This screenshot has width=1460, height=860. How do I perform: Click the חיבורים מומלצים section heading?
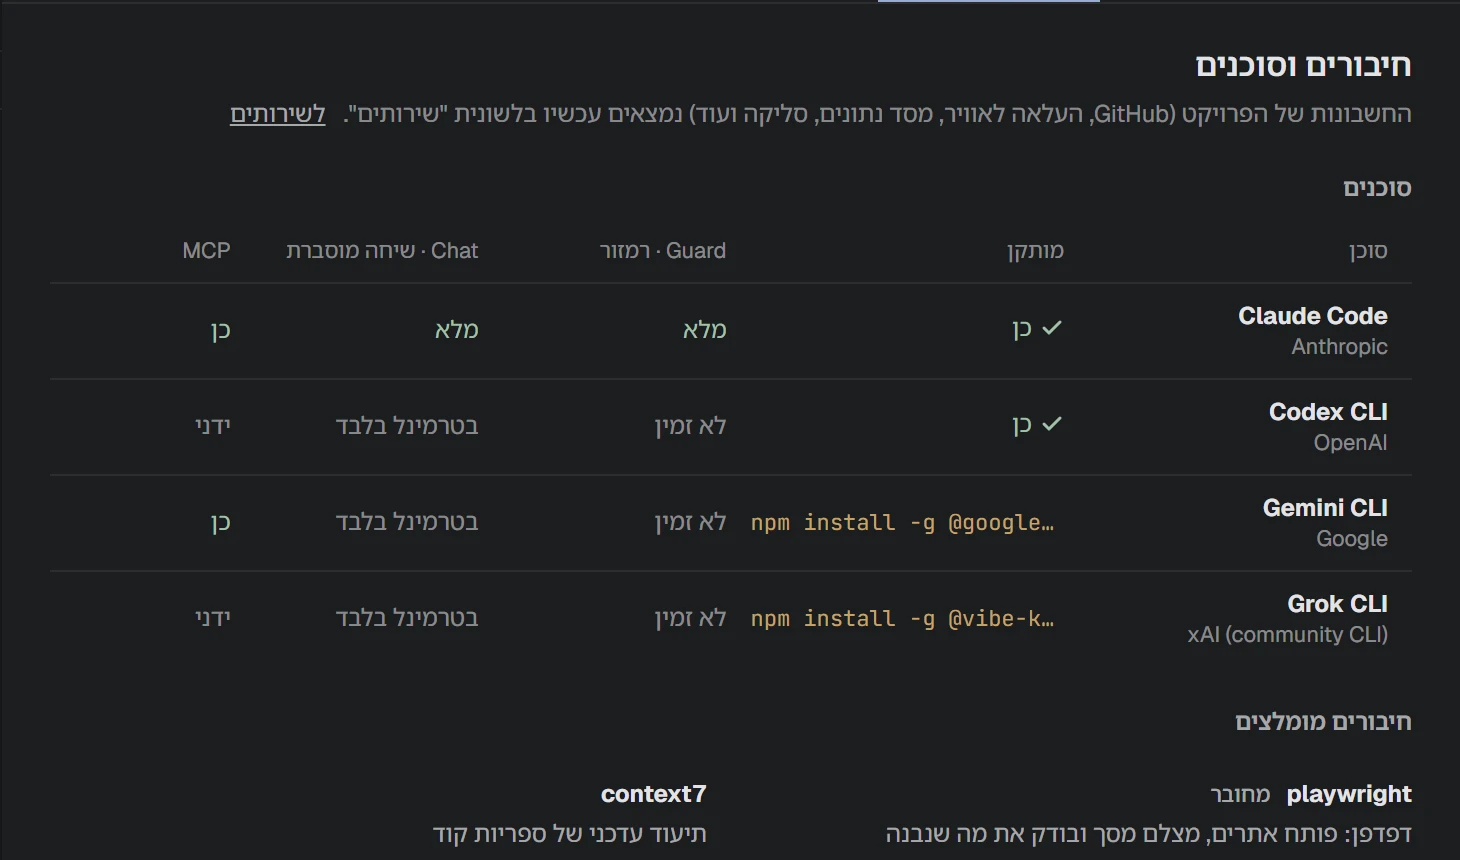1323,722
